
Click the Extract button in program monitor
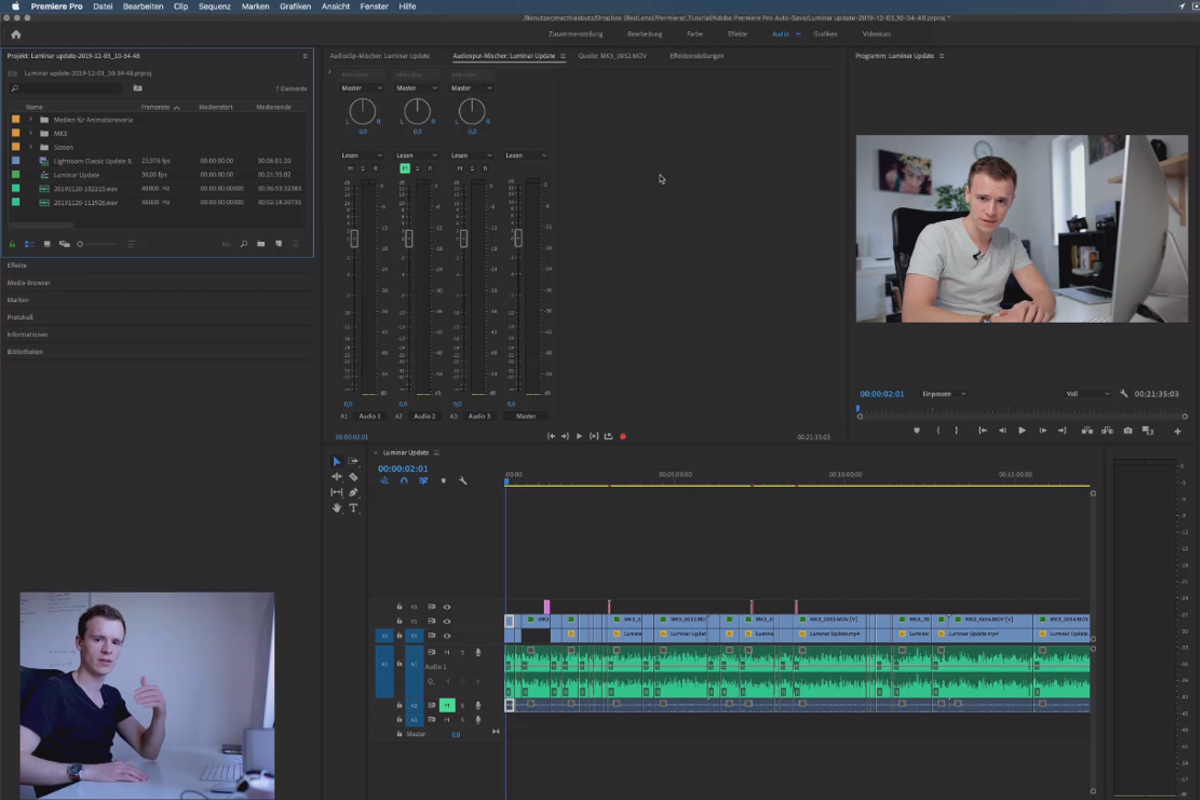pyautogui.click(x=1107, y=431)
